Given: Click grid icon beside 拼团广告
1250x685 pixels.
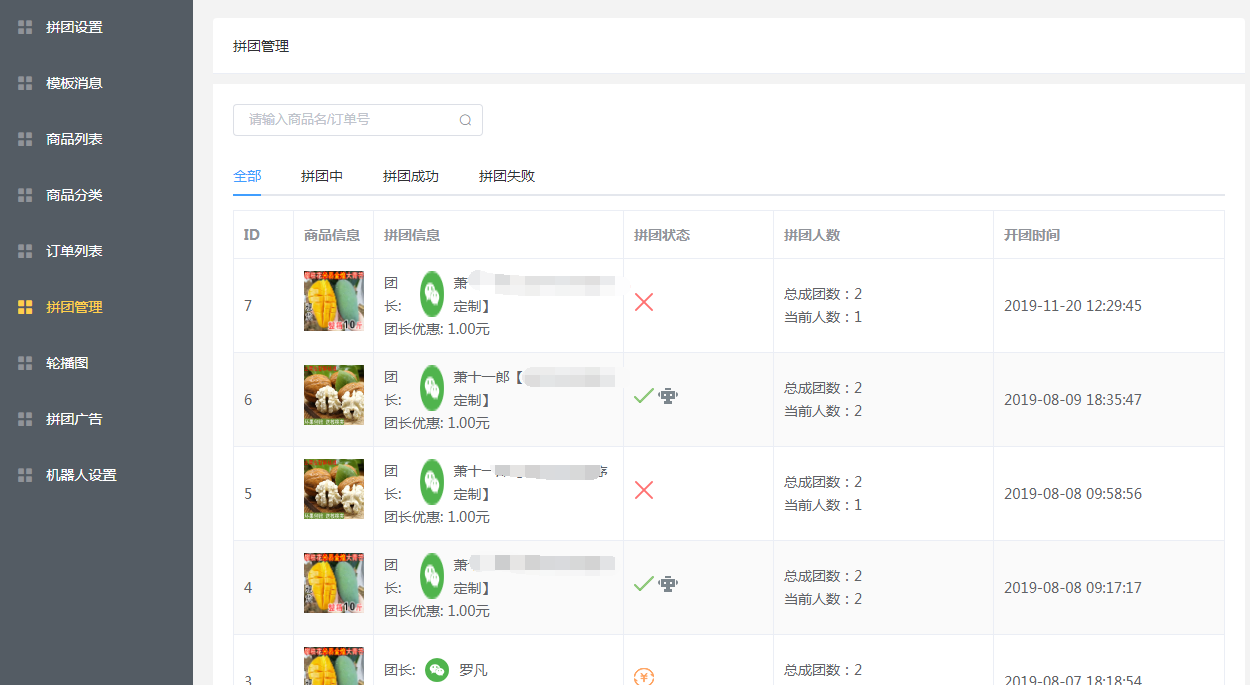Looking at the screenshot, I should [25, 419].
